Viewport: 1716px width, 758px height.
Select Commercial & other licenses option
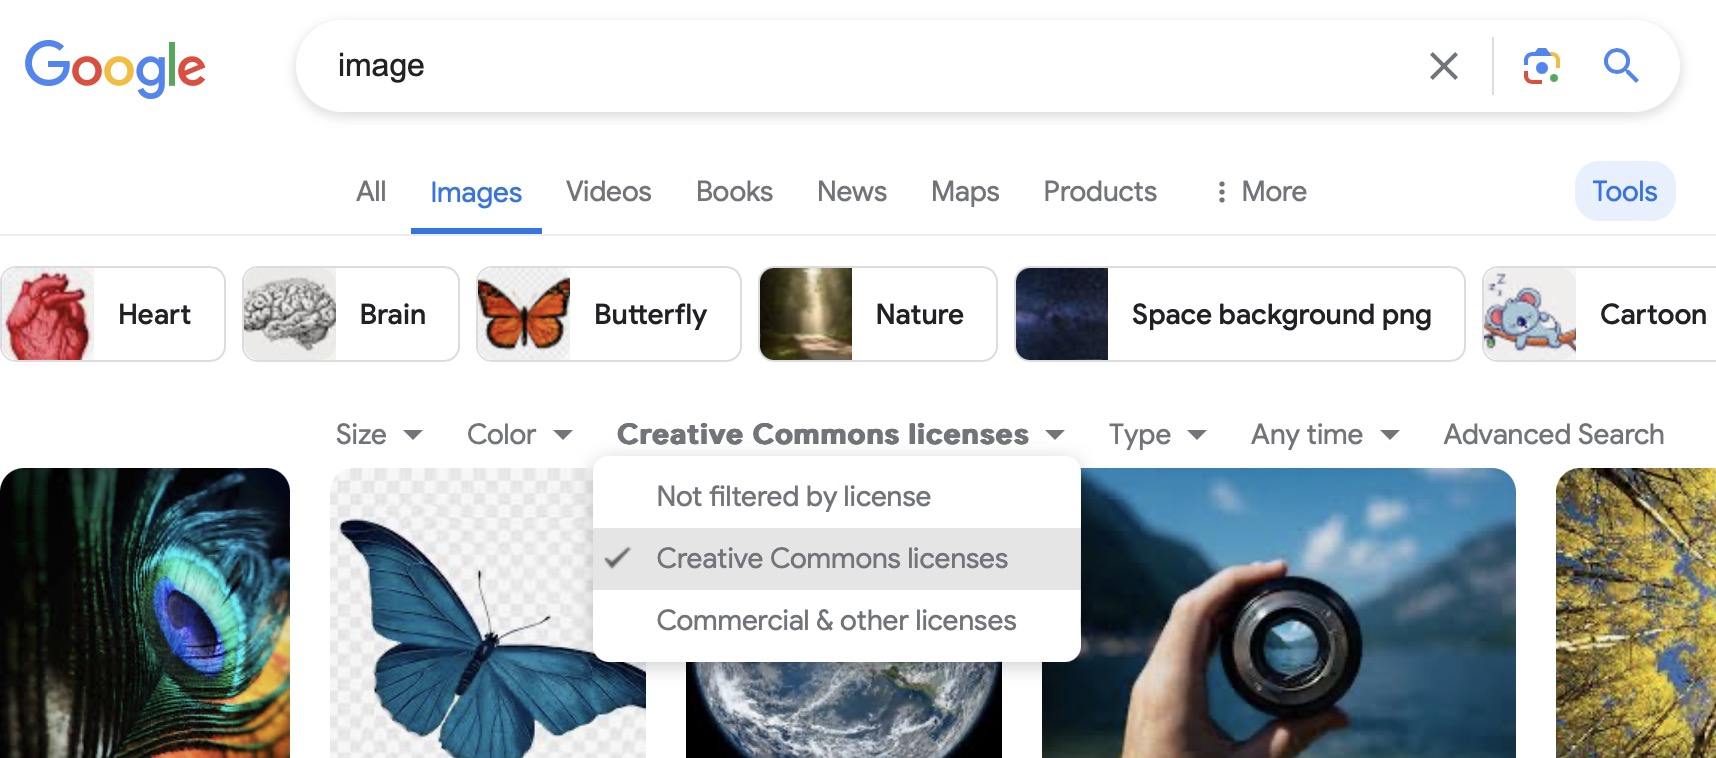[x=836, y=621]
